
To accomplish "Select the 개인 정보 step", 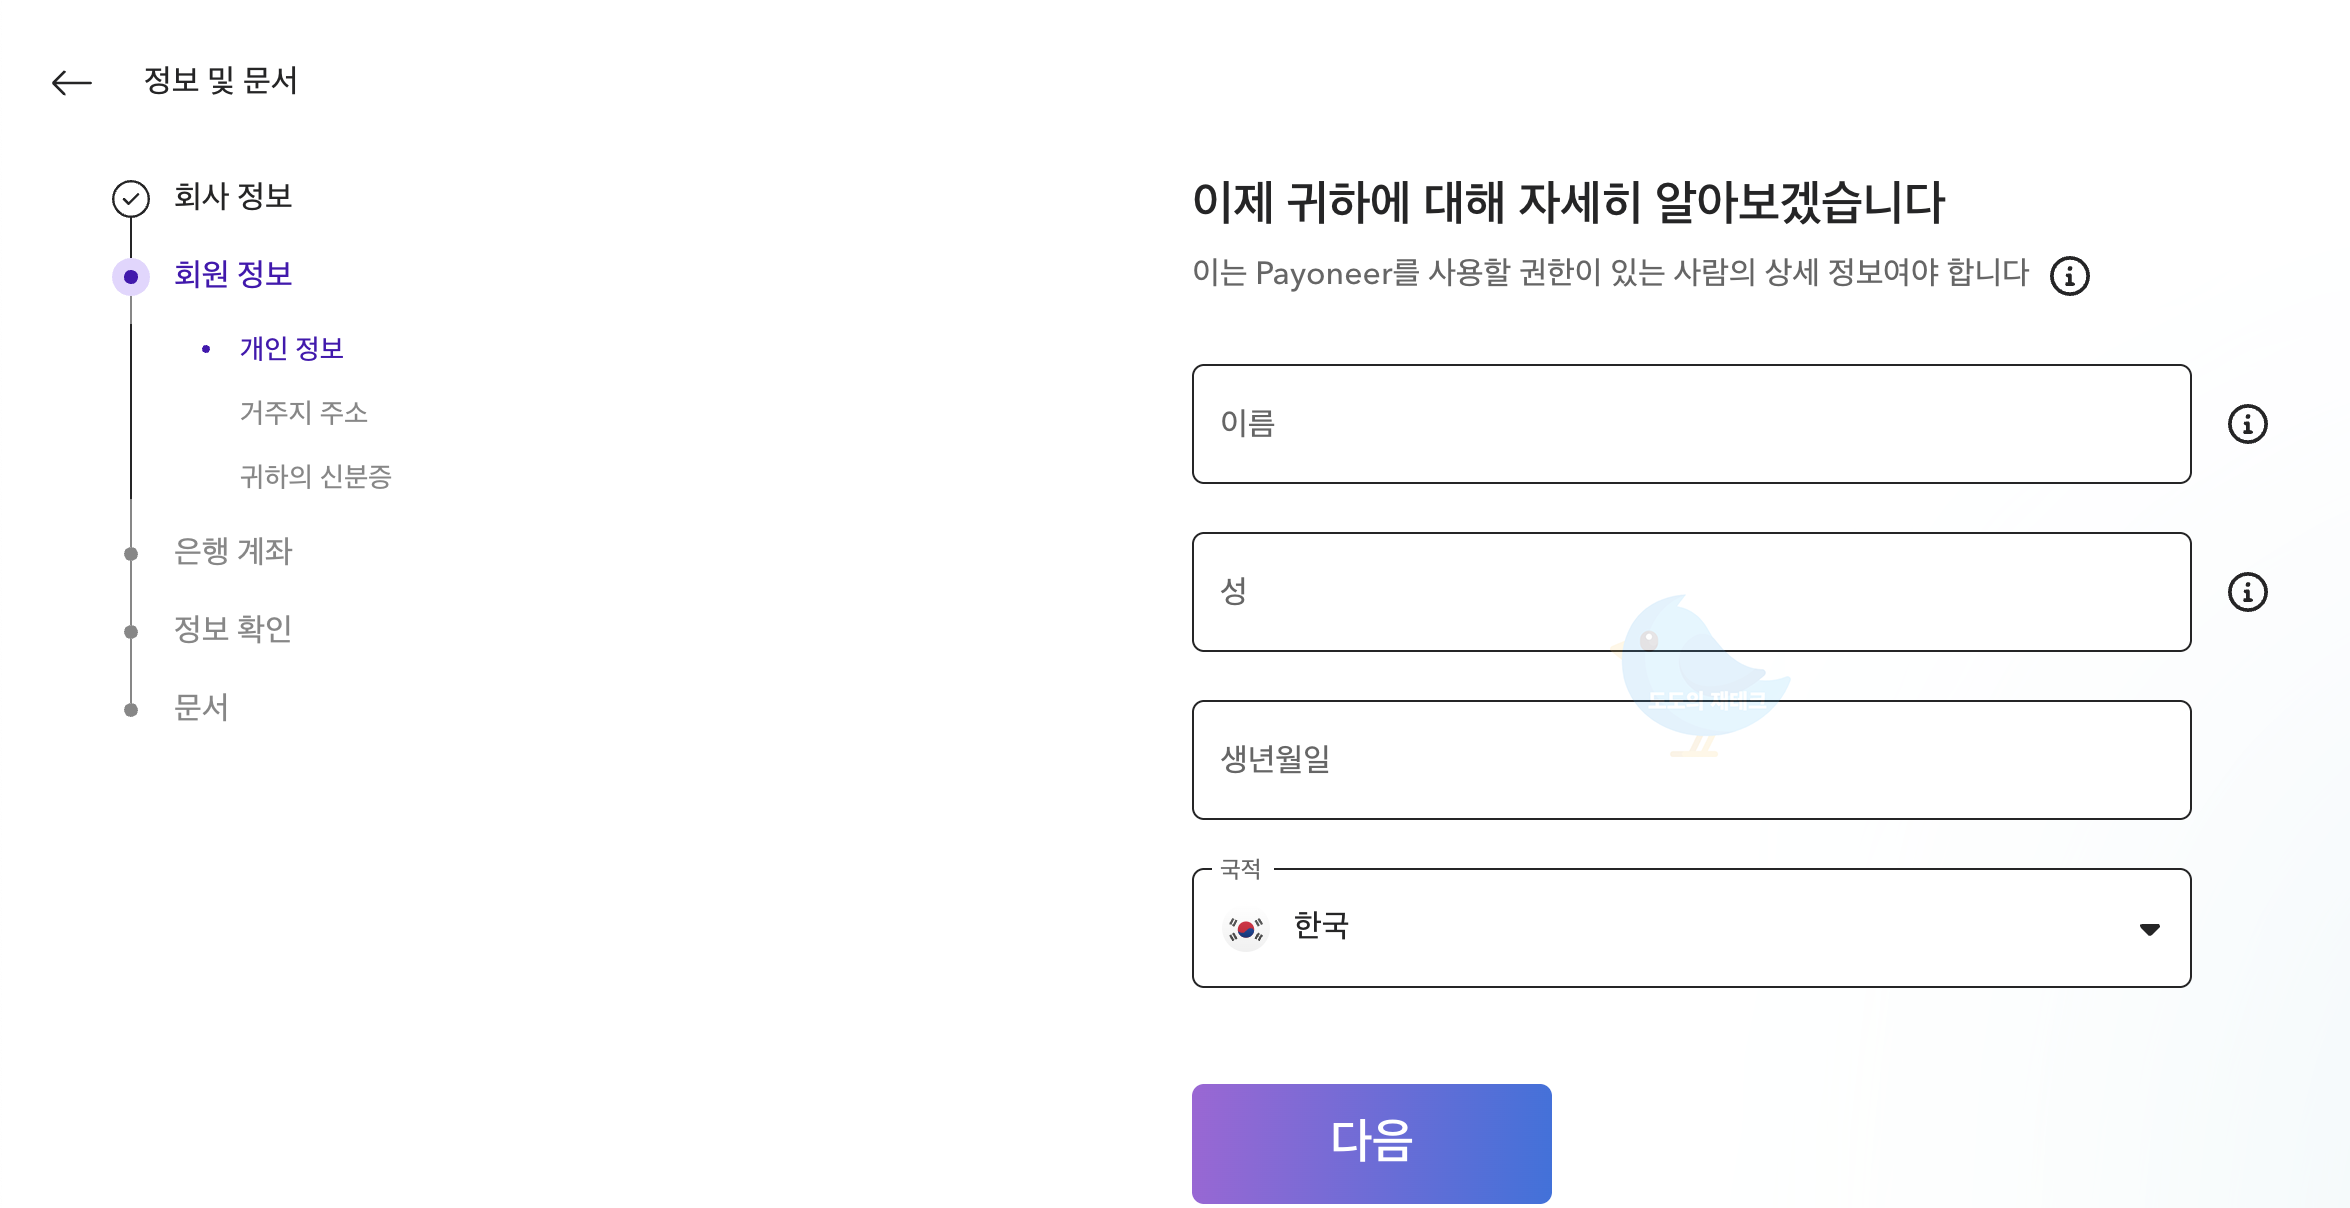I will click(x=293, y=347).
